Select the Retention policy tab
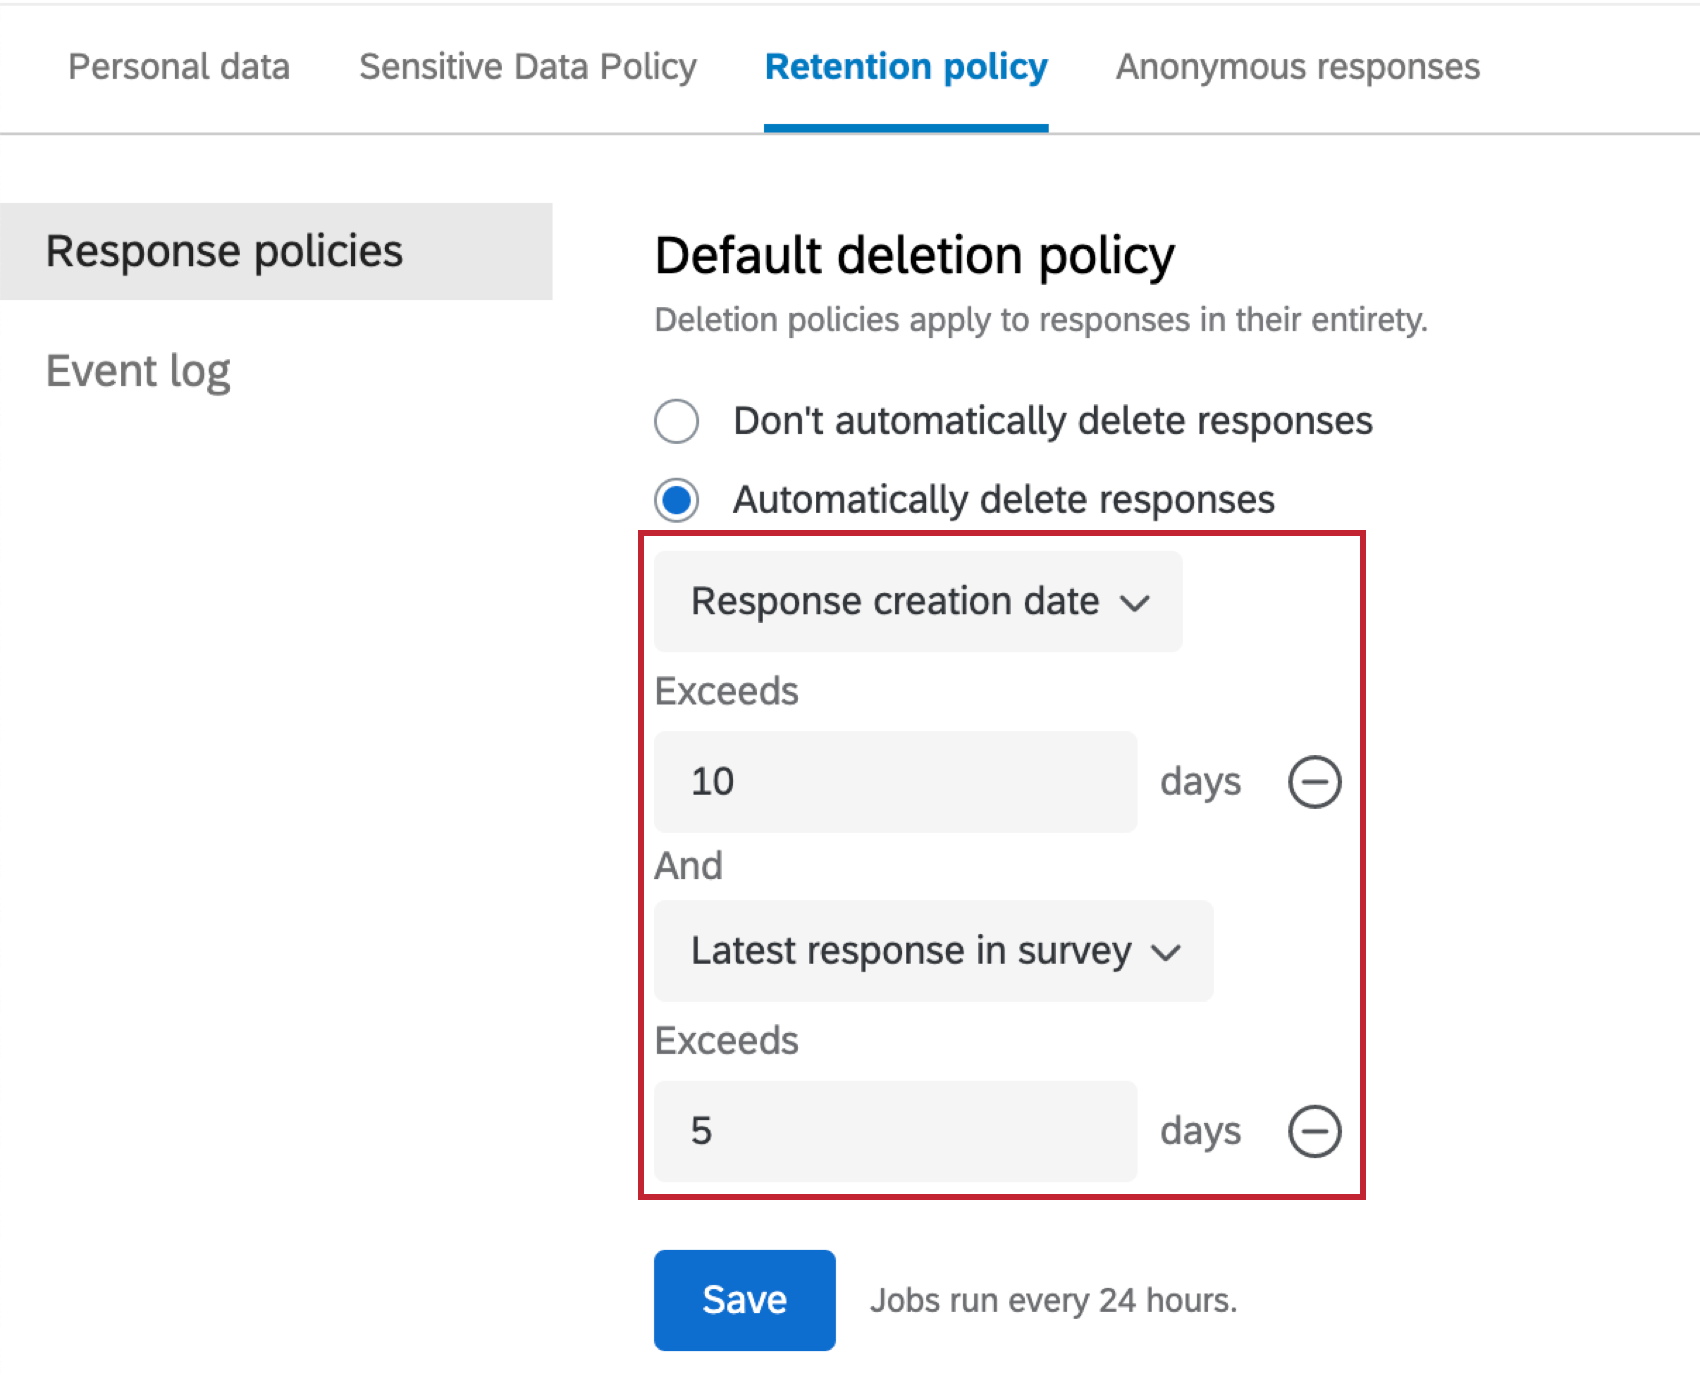The height and width of the screenshot is (1378, 1700). (906, 66)
